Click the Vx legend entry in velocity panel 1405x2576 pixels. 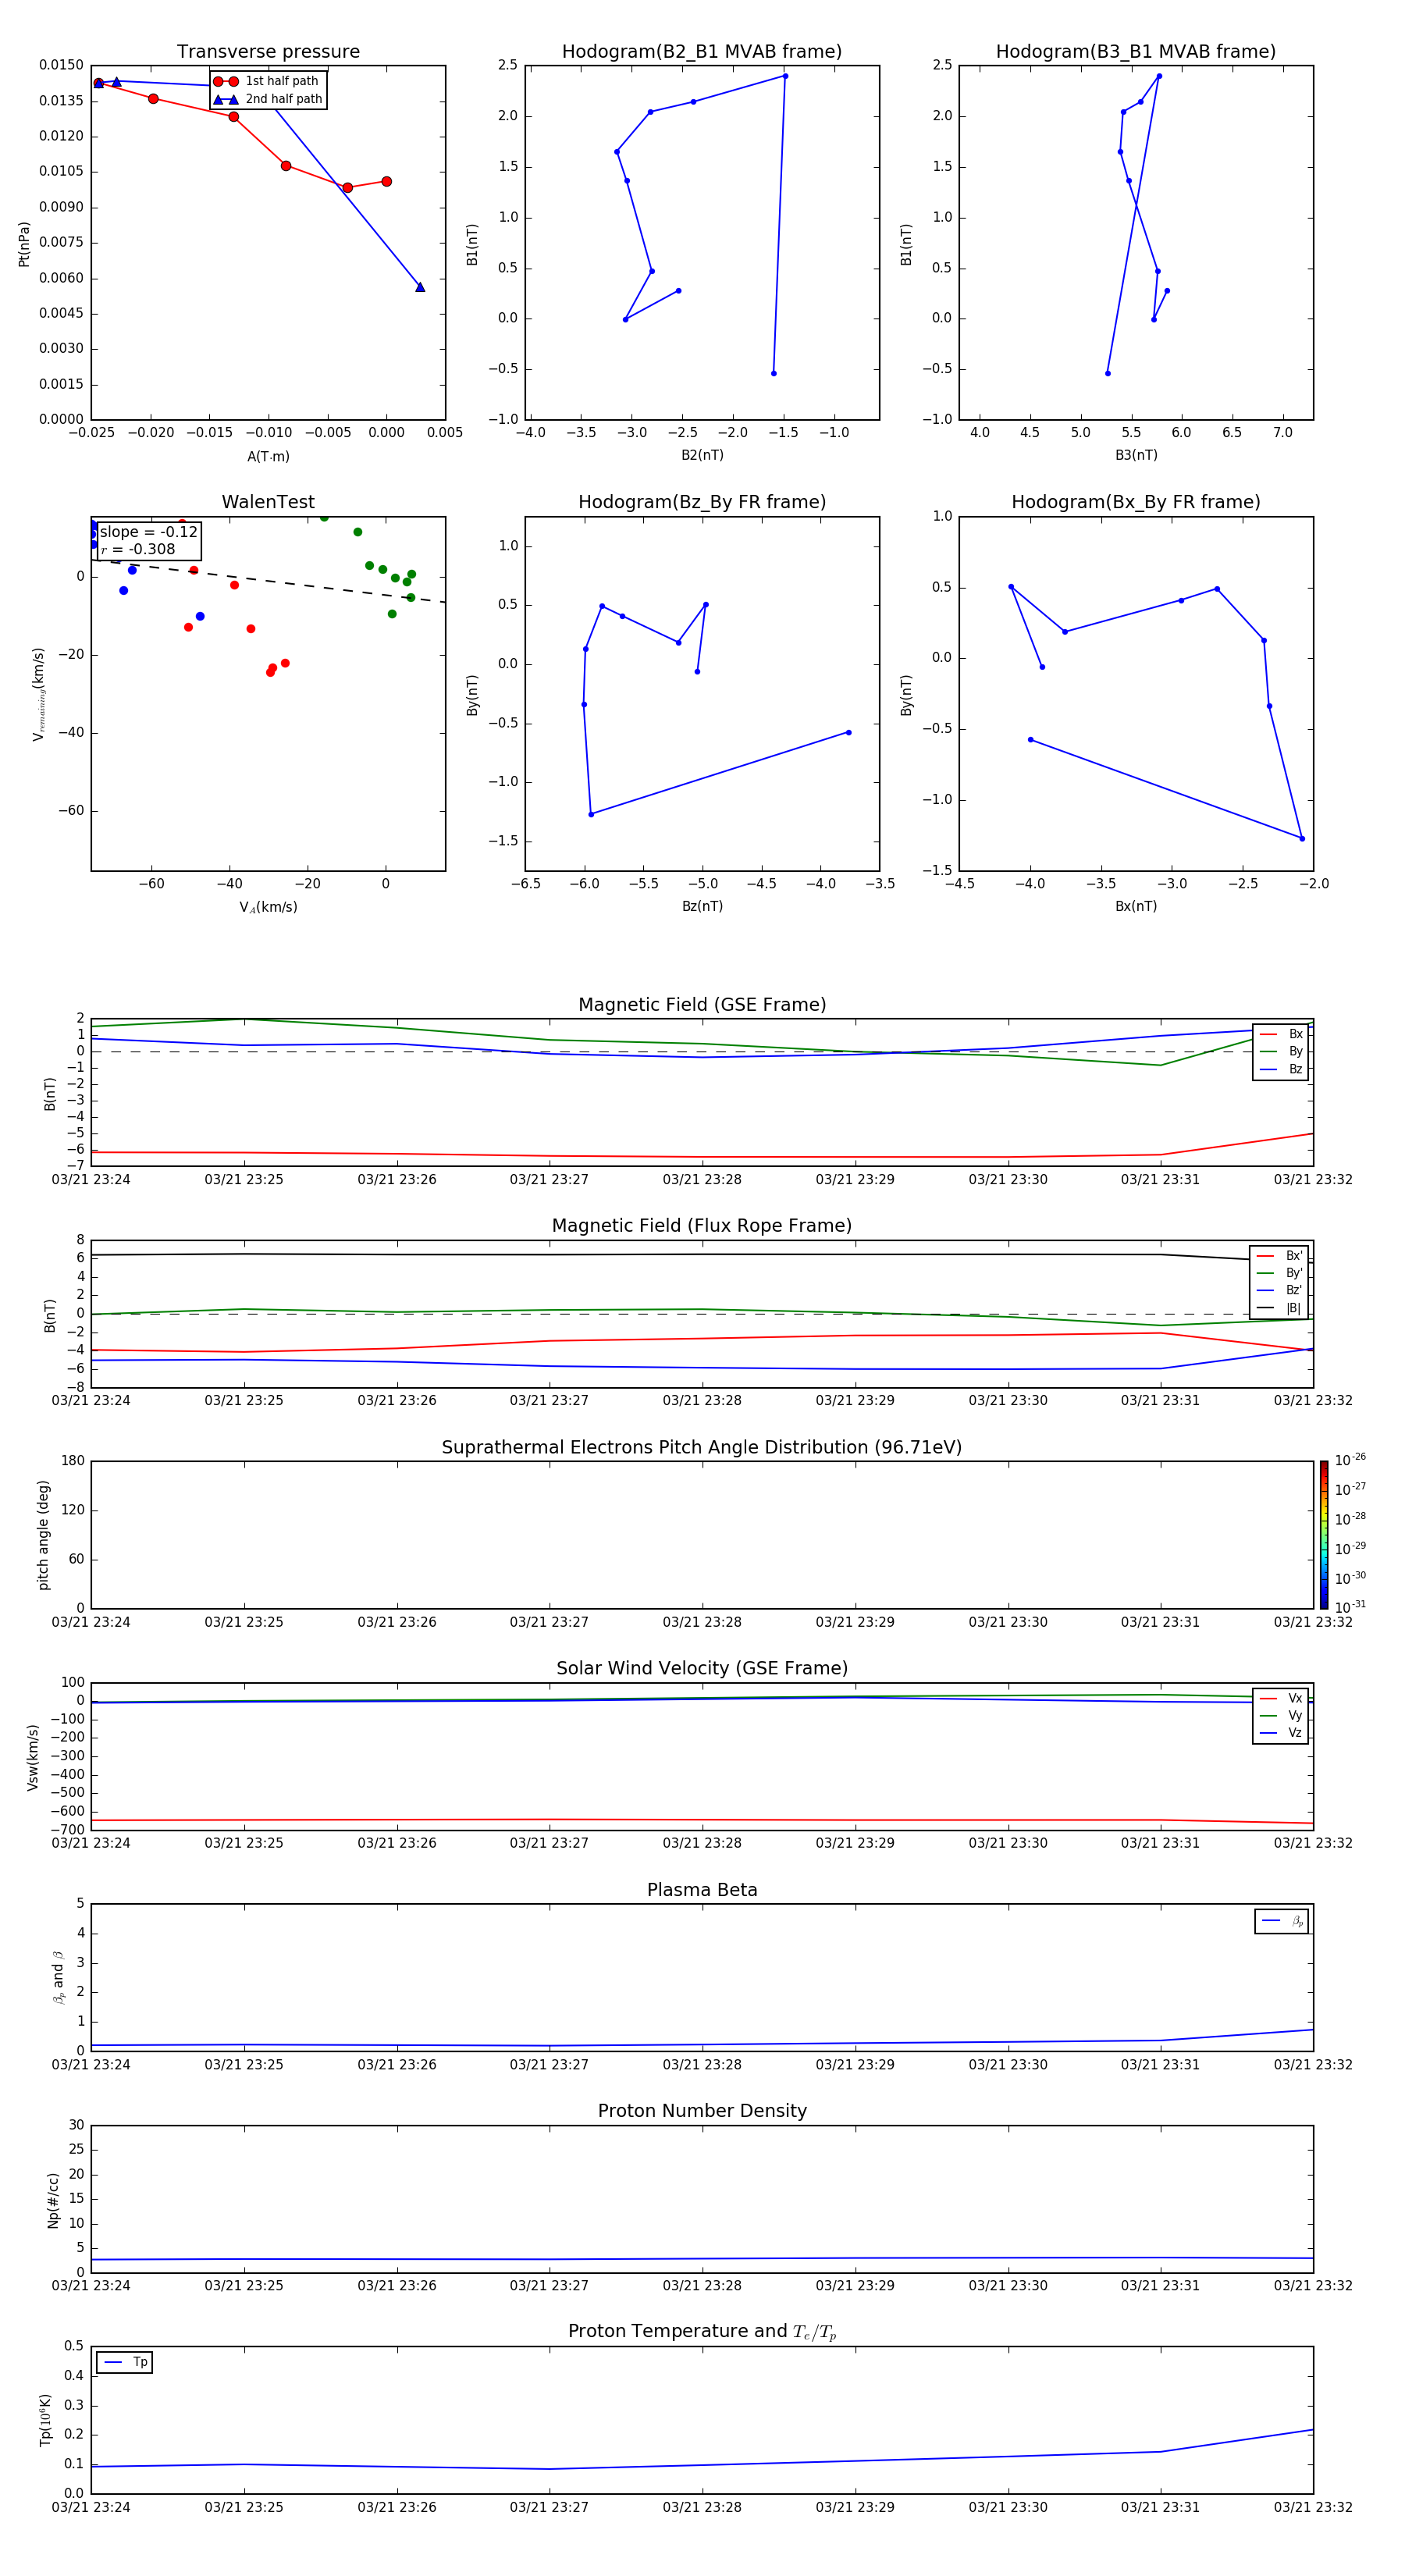tap(1281, 1699)
